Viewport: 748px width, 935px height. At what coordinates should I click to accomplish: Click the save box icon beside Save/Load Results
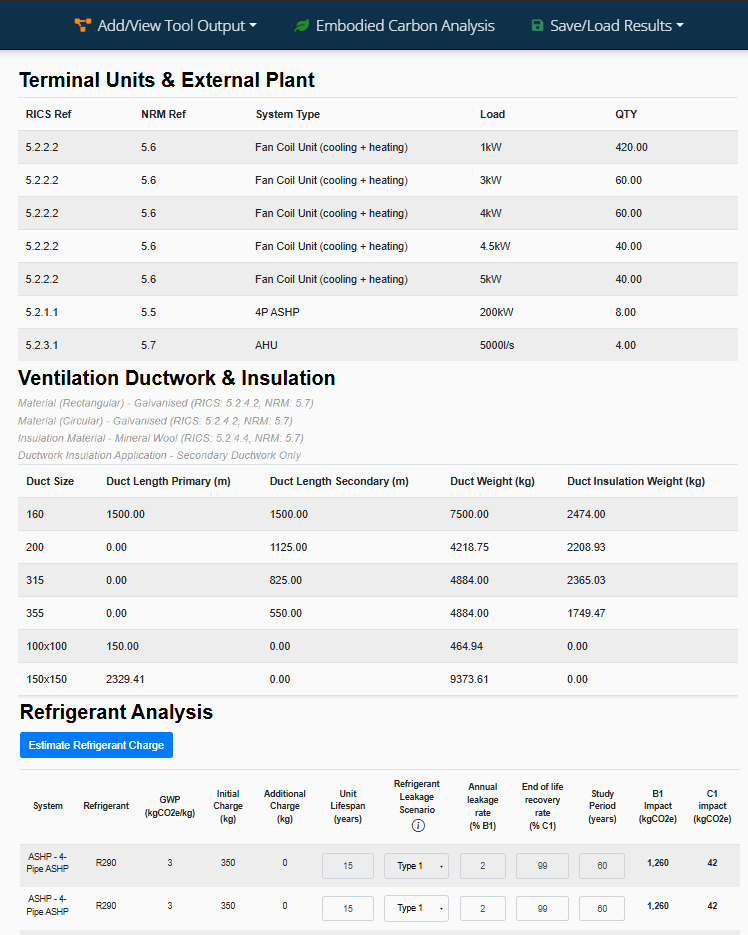(x=538, y=27)
